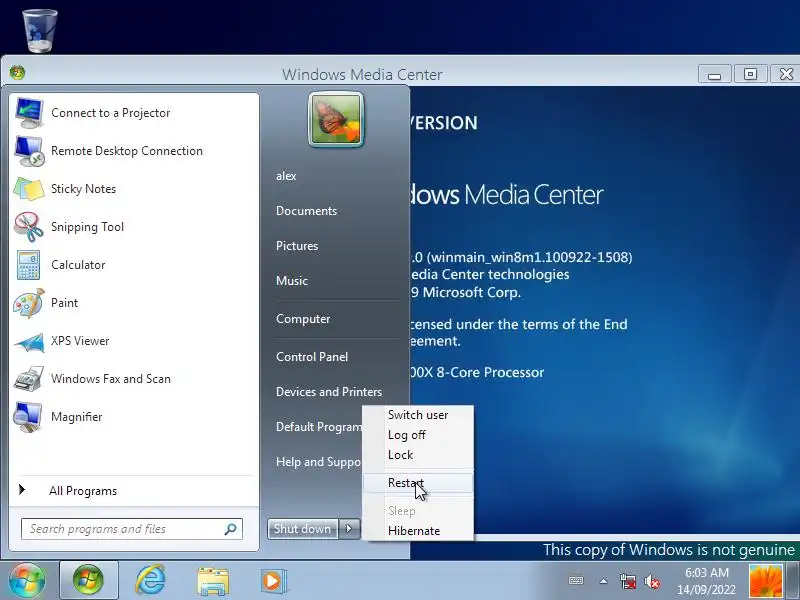The image size is (800, 600).
Task: Select Log off in power menu
Action: pyautogui.click(x=407, y=435)
